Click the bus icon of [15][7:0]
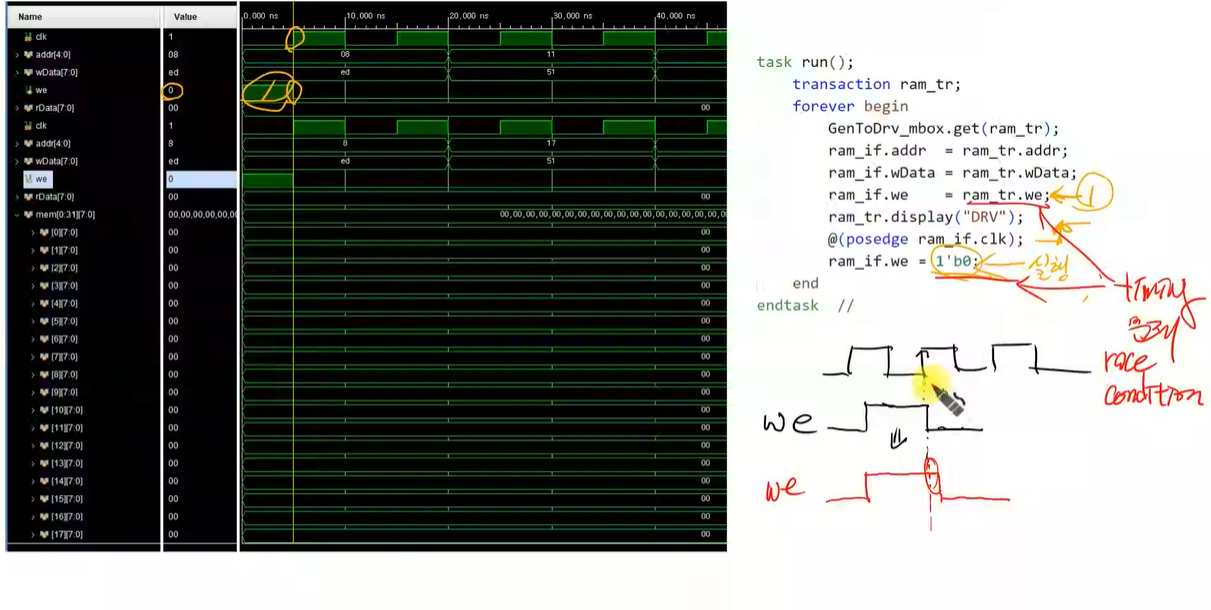 click(x=44, y=499)
